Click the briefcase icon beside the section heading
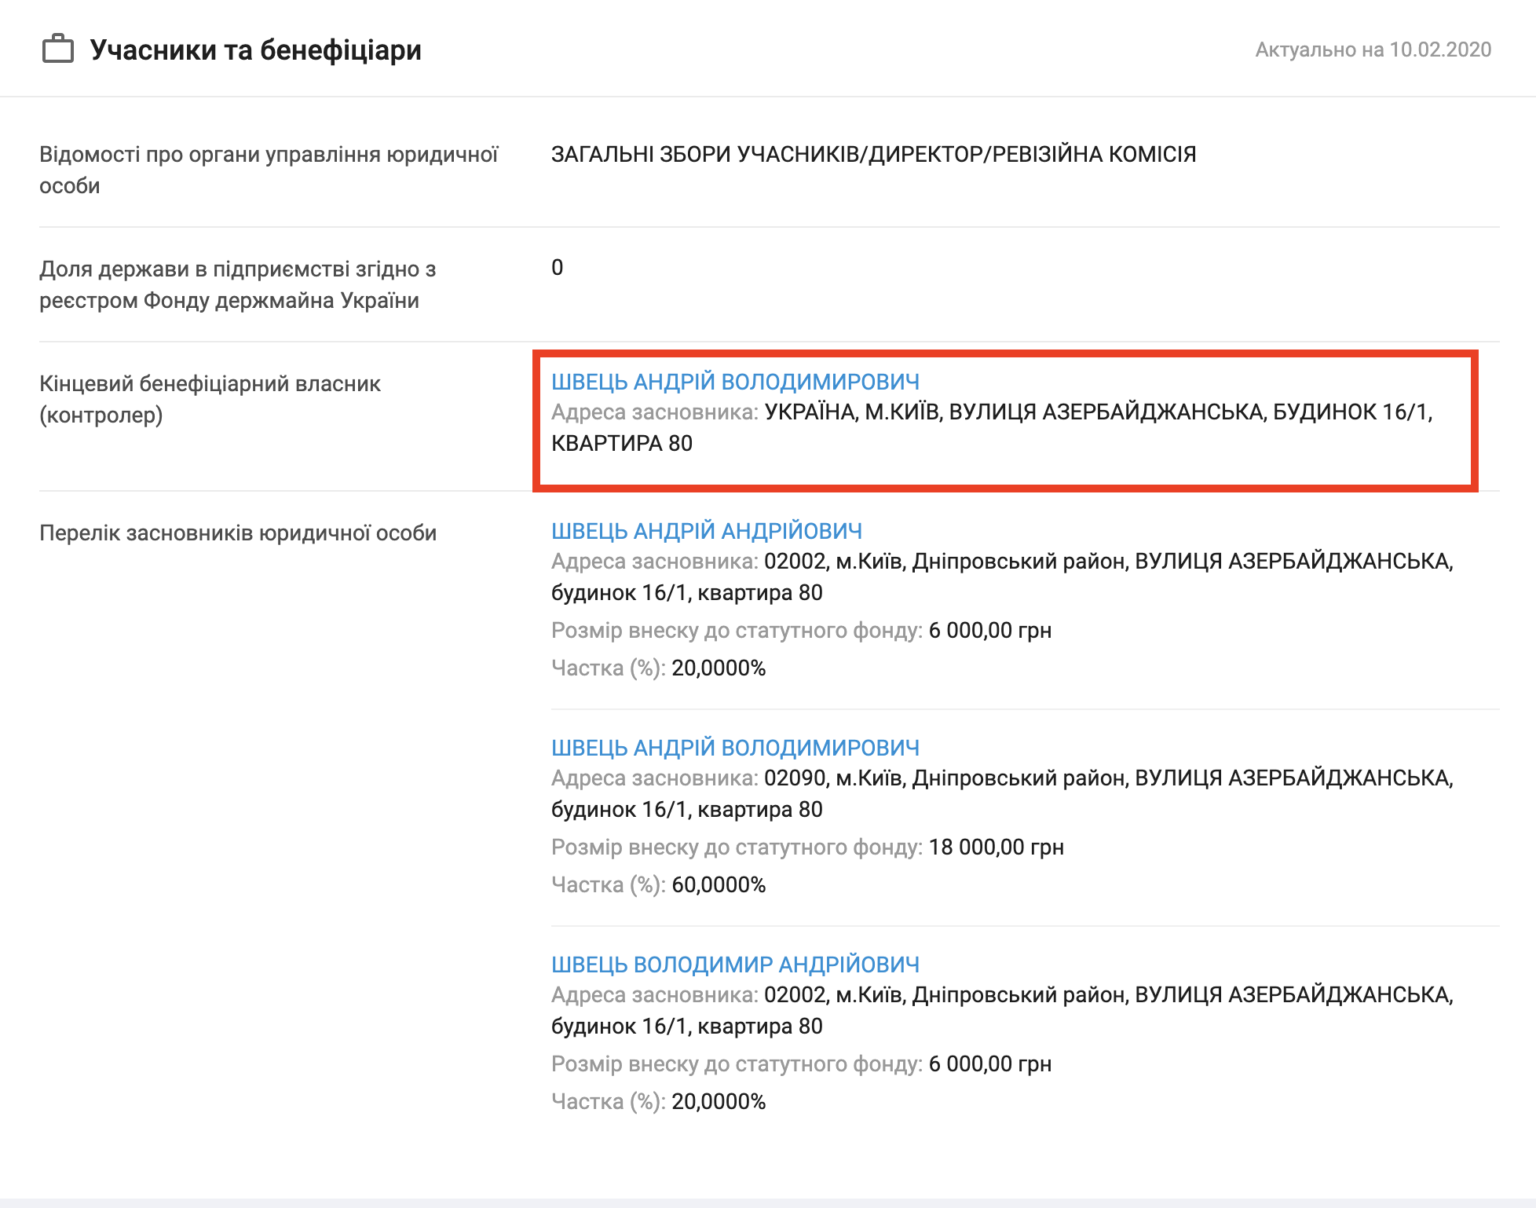The width and height of the screenshot is (1536, 1208). [58, 49]
